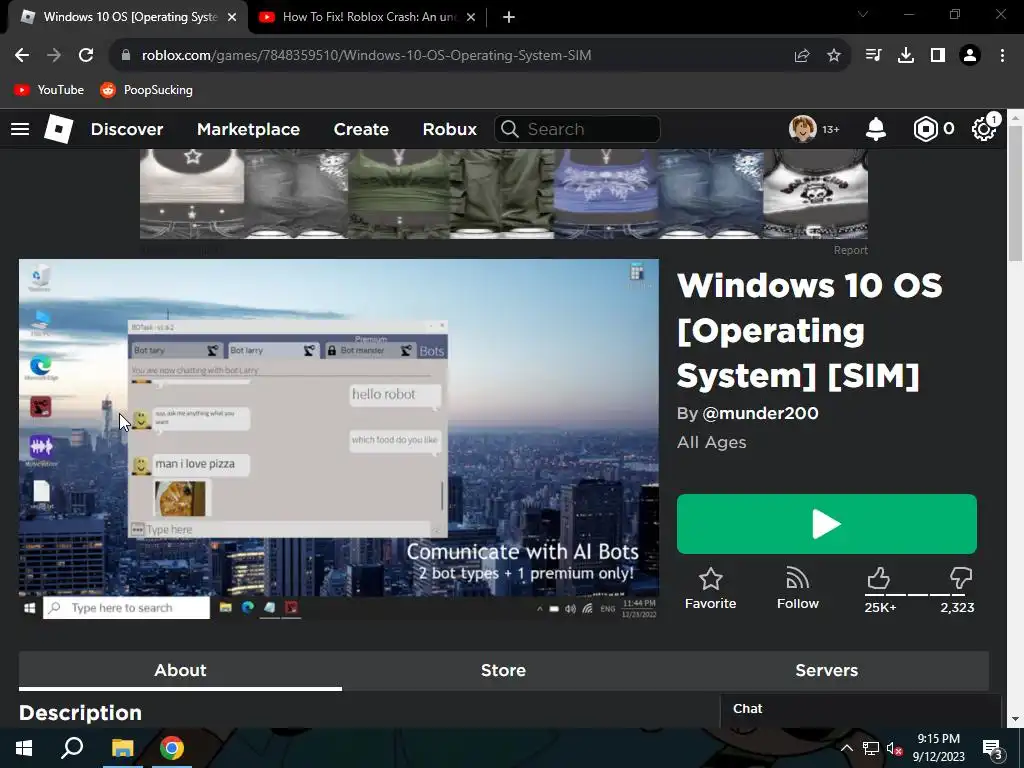Expand the Chat panel
1024x768 pixels.
[x=861, y=709]
